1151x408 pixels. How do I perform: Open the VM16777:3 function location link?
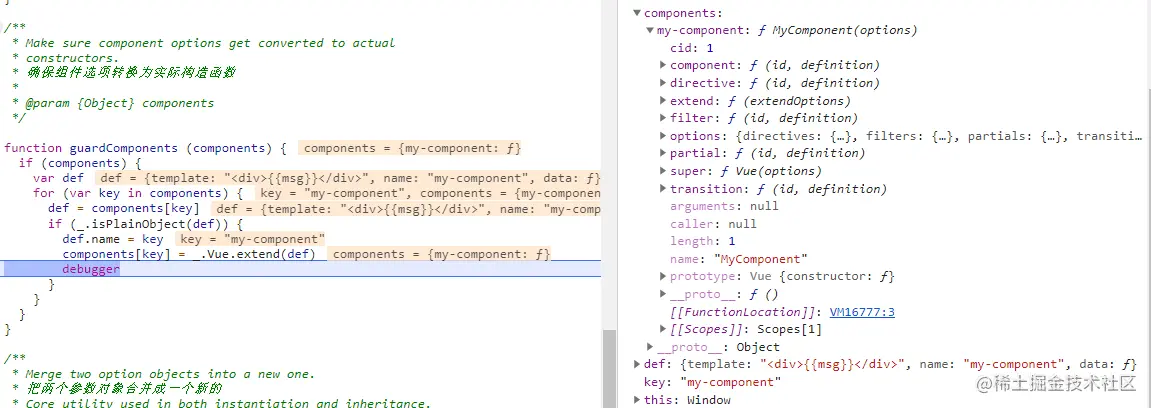[x=862, y=312]
